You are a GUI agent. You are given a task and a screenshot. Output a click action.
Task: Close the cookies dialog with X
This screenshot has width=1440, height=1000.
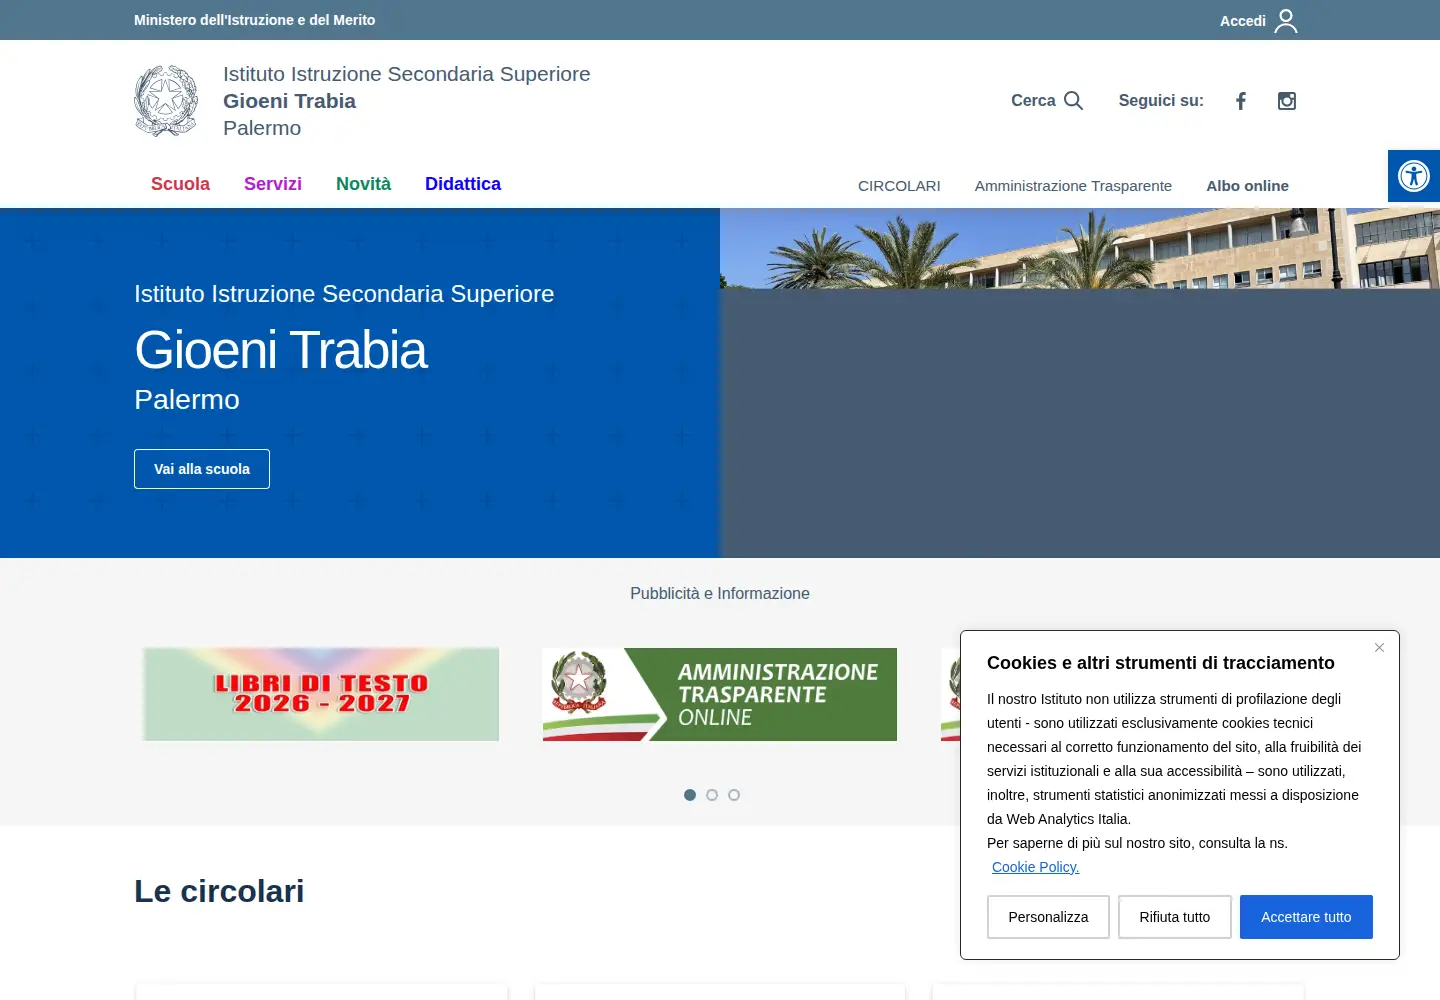1379,648
